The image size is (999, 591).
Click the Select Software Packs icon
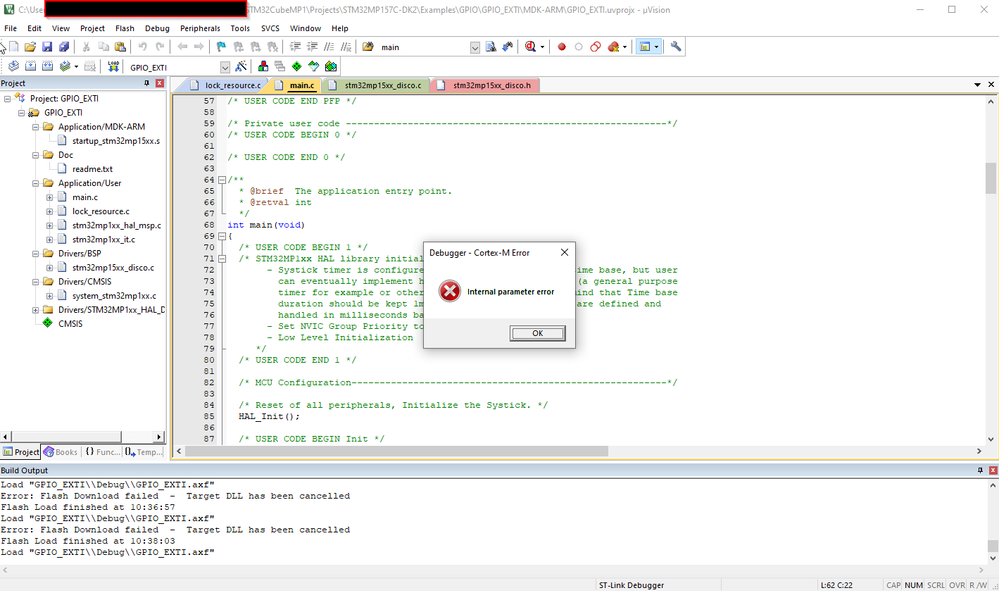pyautogui.click(x=313, y=66)
